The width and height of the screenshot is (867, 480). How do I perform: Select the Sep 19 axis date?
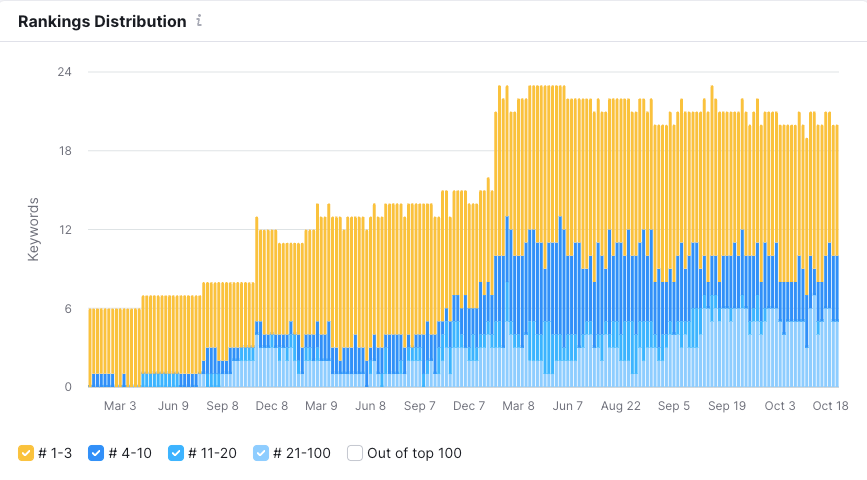(727, 406)
